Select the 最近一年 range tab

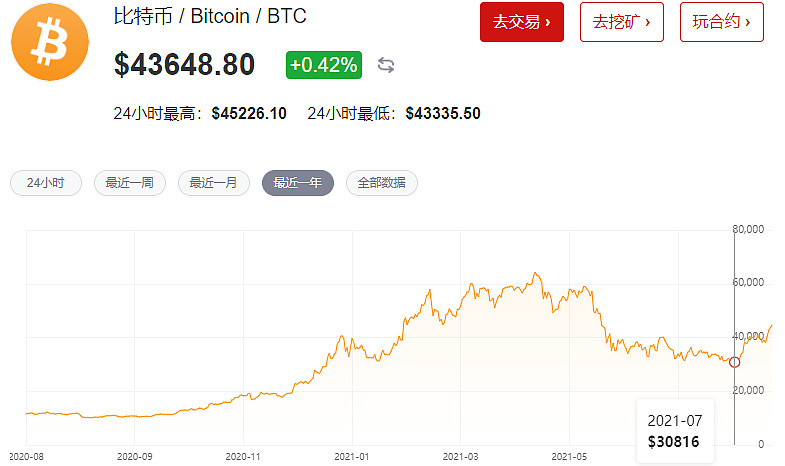pyautogui.click(x=297, y=183)
